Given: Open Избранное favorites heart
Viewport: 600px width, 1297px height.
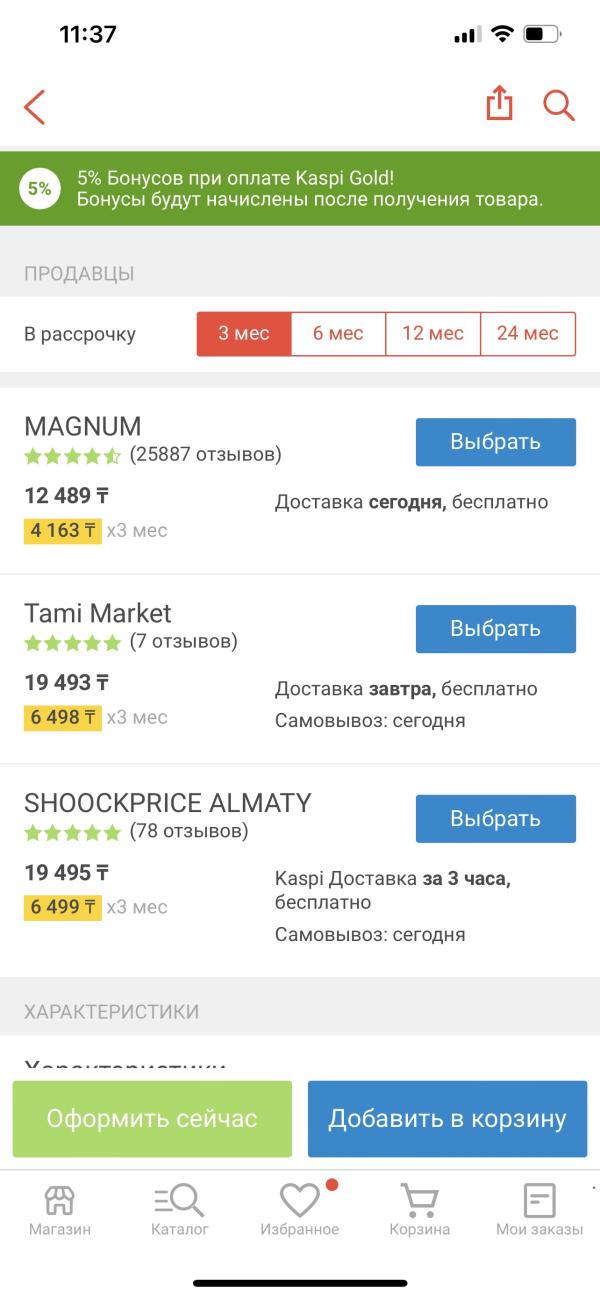Looking at the screenshot, I should click(x=300, y=1211).
